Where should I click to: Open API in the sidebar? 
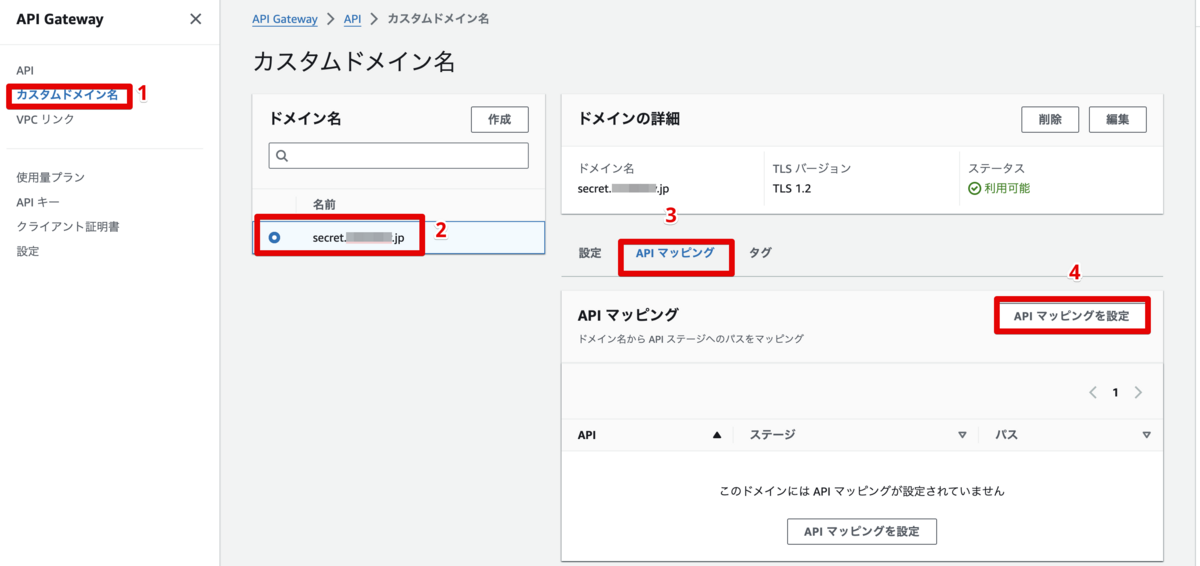[25, 71]
